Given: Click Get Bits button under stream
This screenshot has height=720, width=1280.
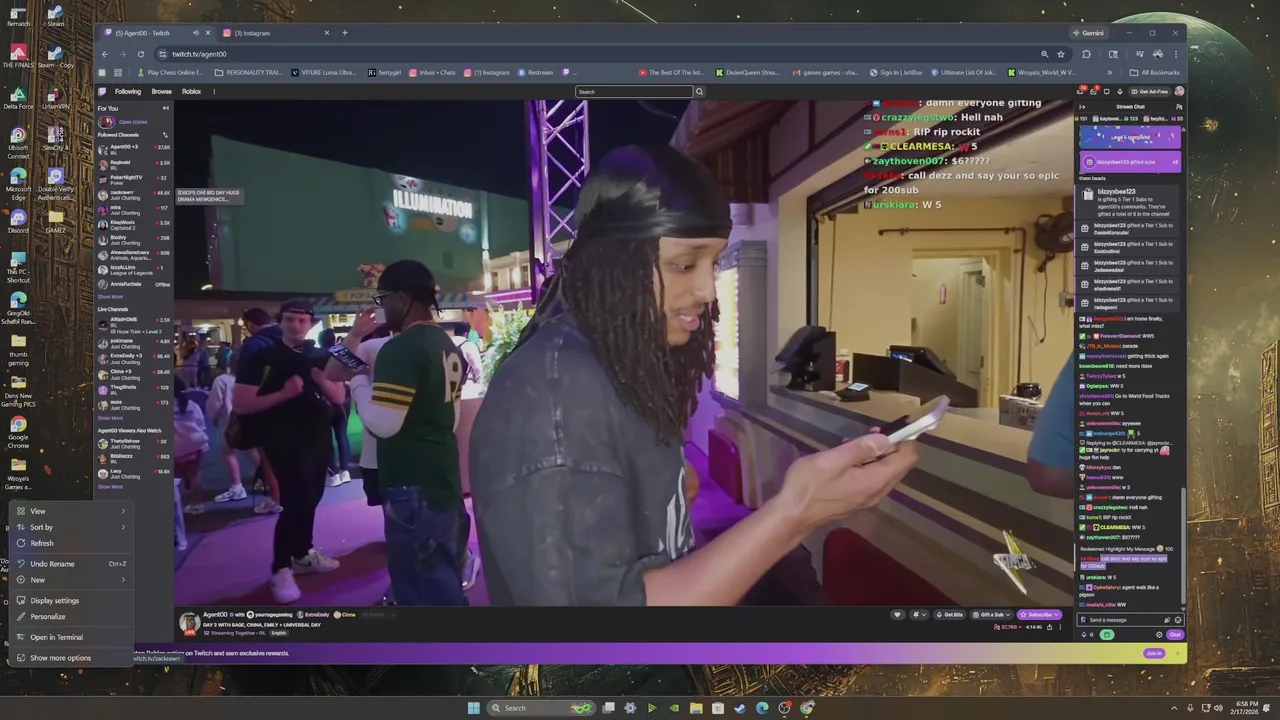Looking at the screenshot, I should pyautogui.click(x=949, y=615).
